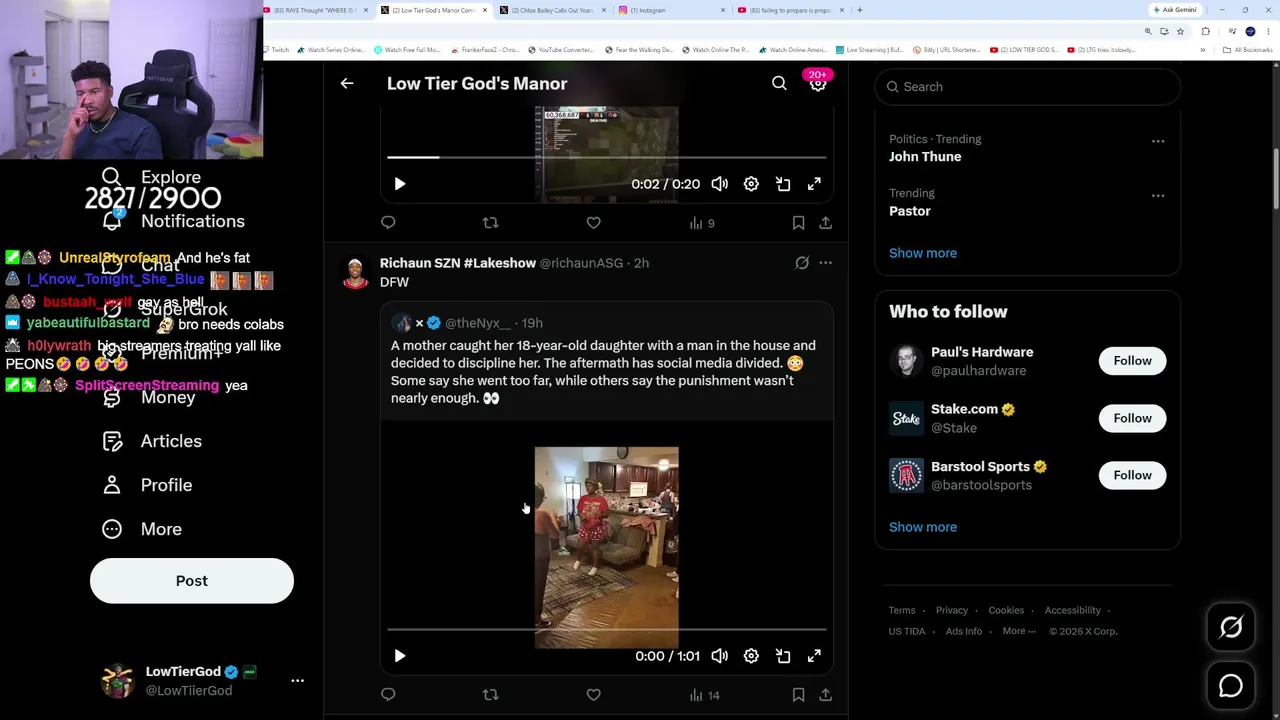Image resolution: width=1280 pixels, height=720 pixels.
Task: Open Money in the sidebar
Action: [148, 397]
